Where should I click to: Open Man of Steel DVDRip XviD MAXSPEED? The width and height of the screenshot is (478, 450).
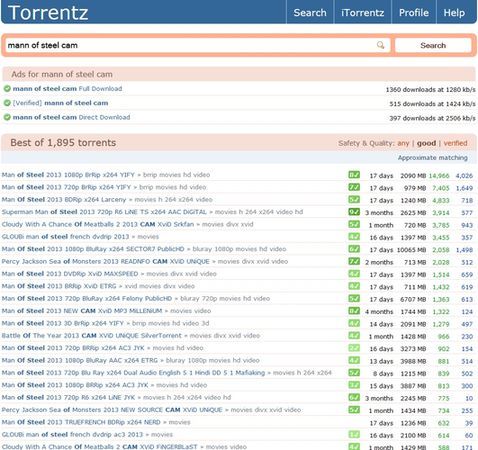pos(70,273)
